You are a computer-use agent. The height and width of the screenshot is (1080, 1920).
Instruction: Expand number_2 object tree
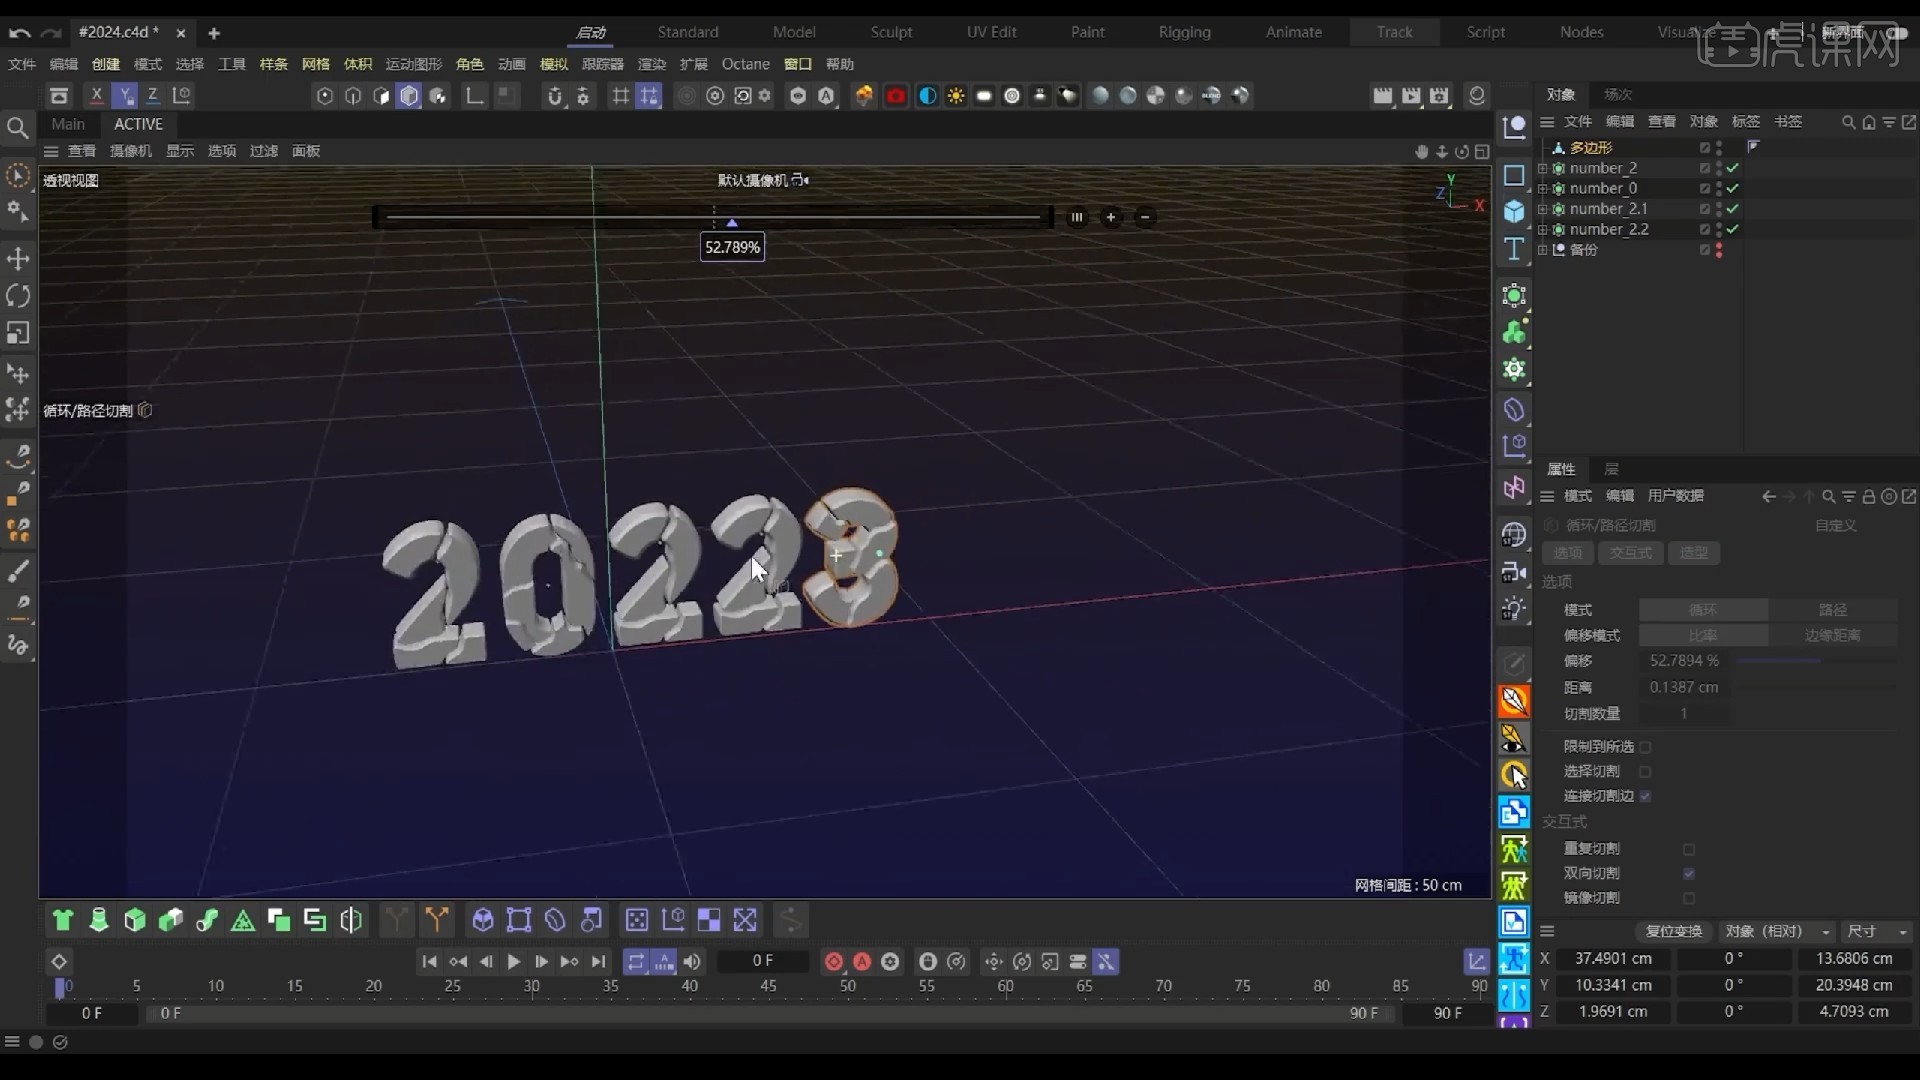pos(1542,168)
